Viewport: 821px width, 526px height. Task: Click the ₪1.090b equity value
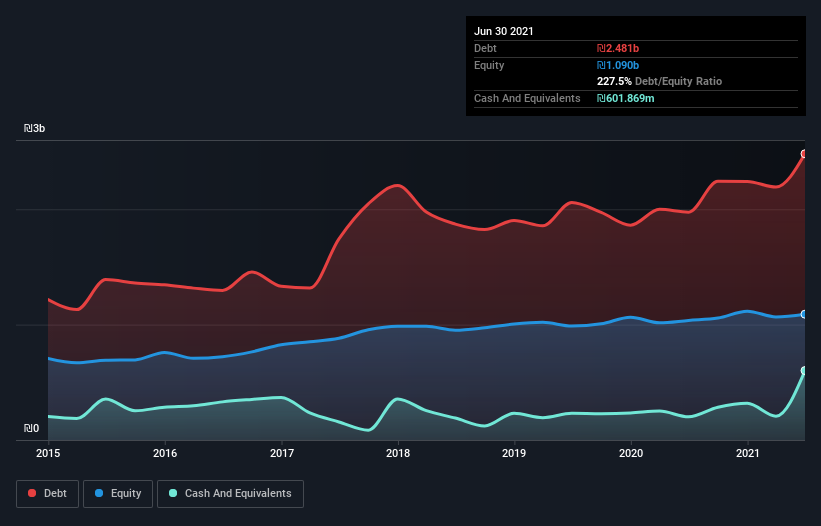(618, 65)
